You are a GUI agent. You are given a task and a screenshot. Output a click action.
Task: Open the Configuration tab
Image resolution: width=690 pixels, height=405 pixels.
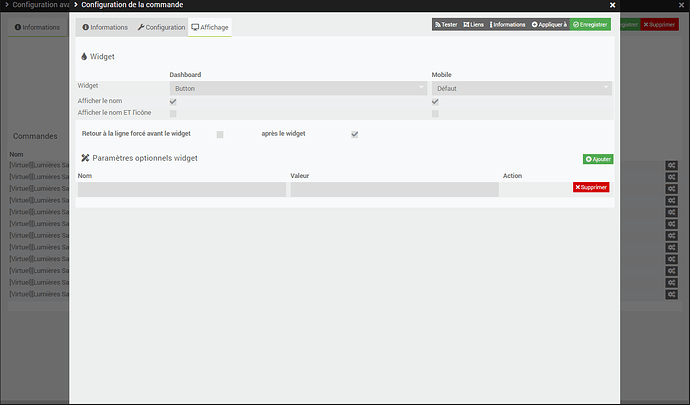[x=161, y=27]
